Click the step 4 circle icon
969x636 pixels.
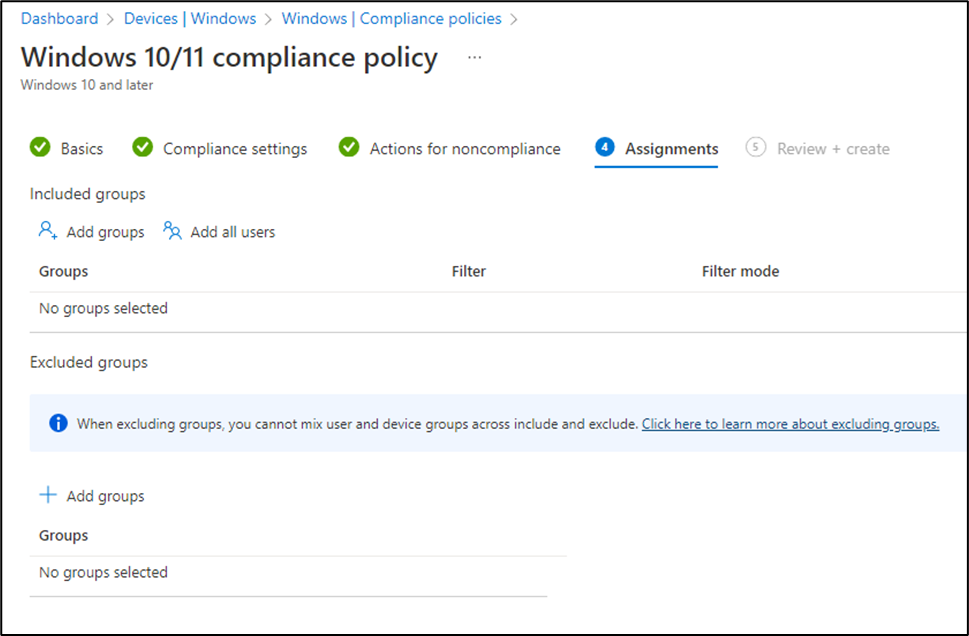[x=605, y=147]
